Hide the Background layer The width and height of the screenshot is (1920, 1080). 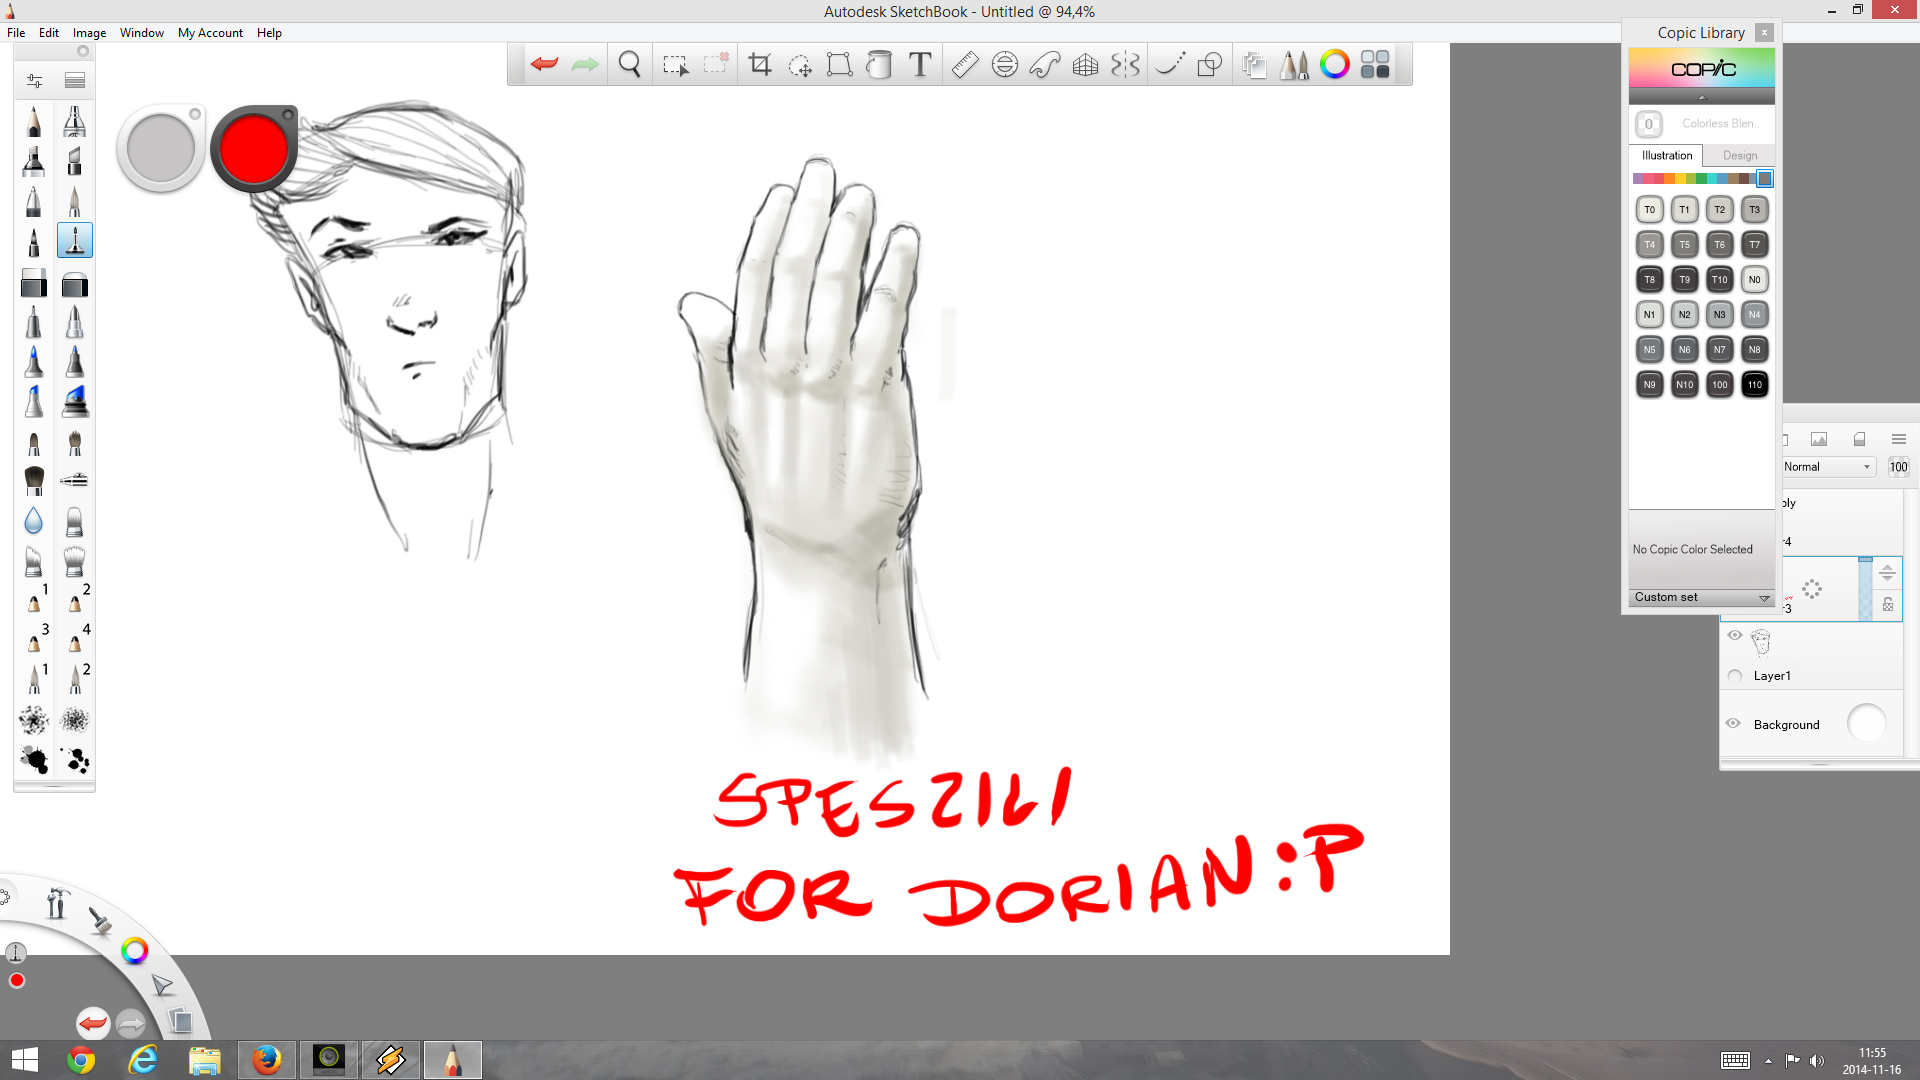tap(1734, 723)
